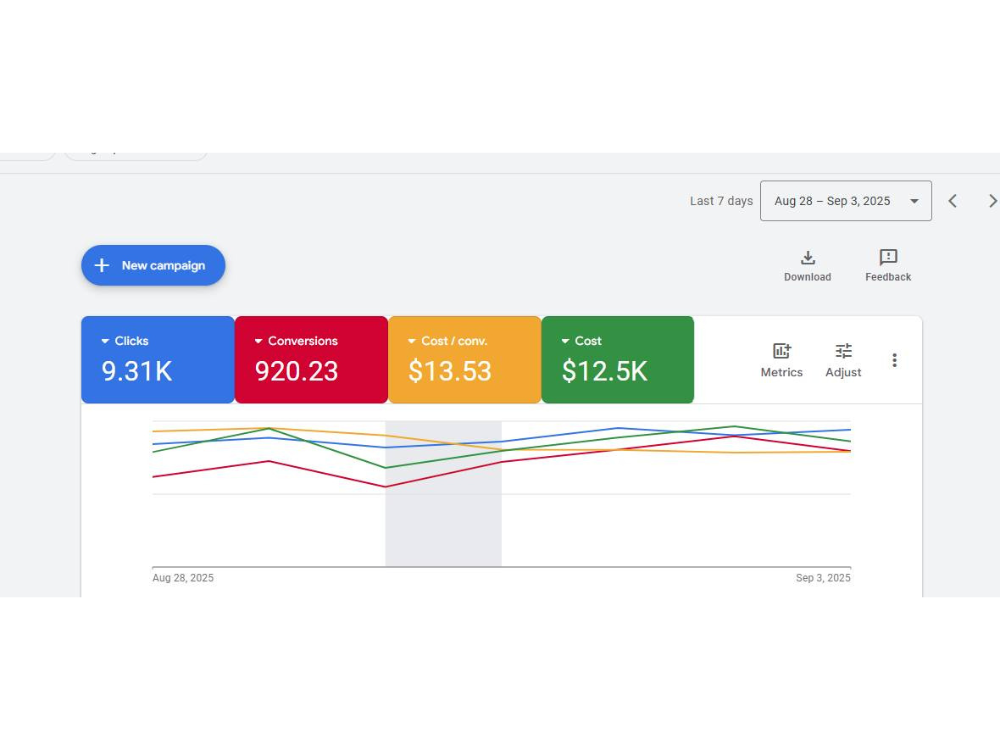This screenshot has height=750, width=1000.
Task: Open the Clicks metric dropdown
Action: [107, 340]
